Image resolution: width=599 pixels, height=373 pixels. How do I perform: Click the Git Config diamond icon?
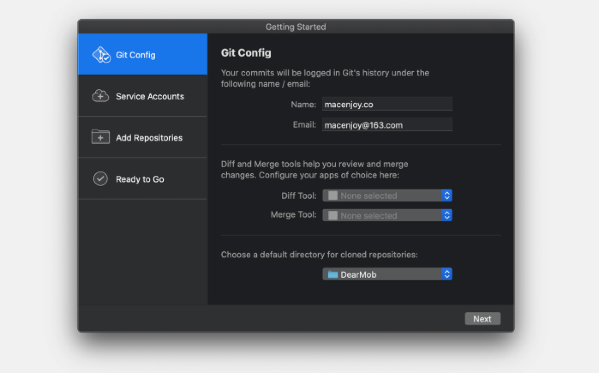tap(101, 55)
